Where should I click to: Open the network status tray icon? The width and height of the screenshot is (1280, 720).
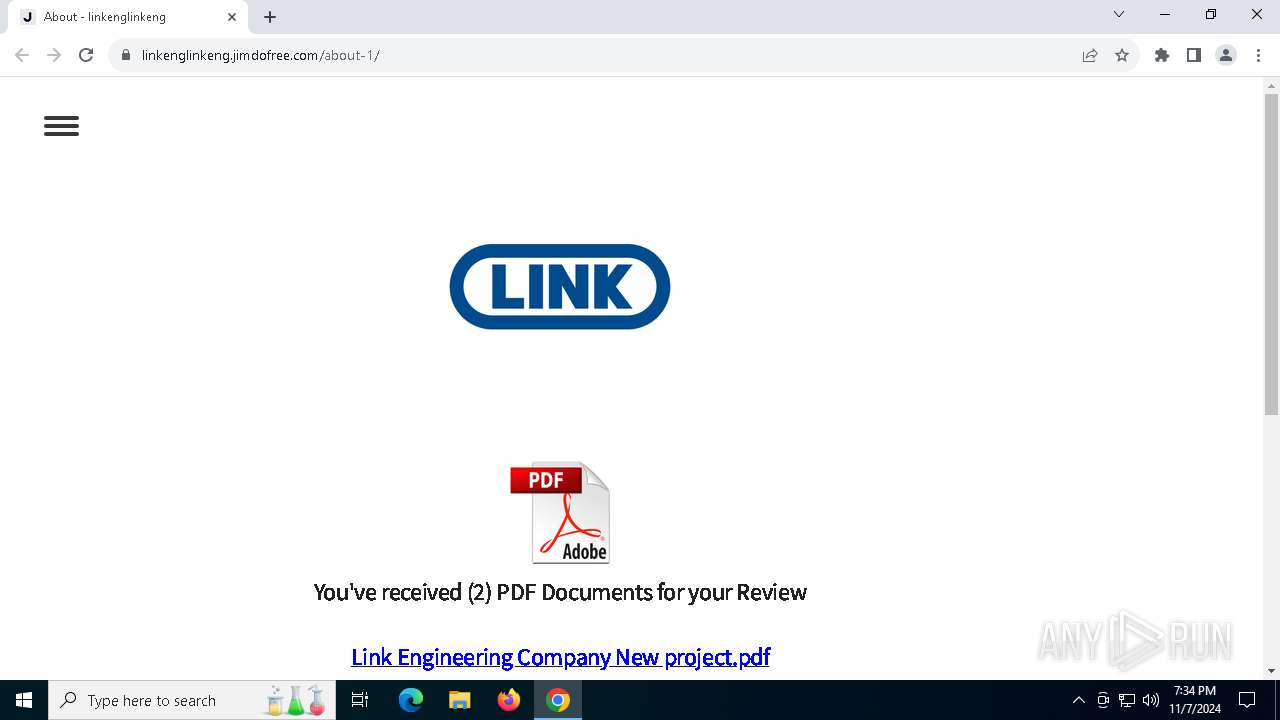1127,700
